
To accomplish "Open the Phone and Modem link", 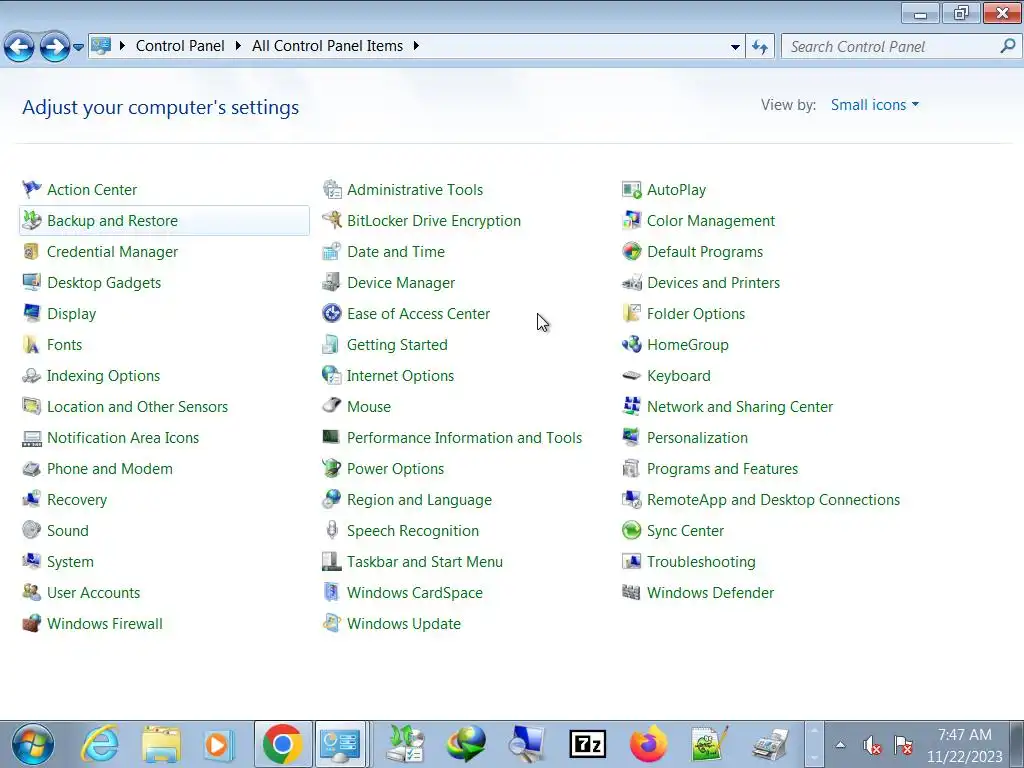I will 110,468.
